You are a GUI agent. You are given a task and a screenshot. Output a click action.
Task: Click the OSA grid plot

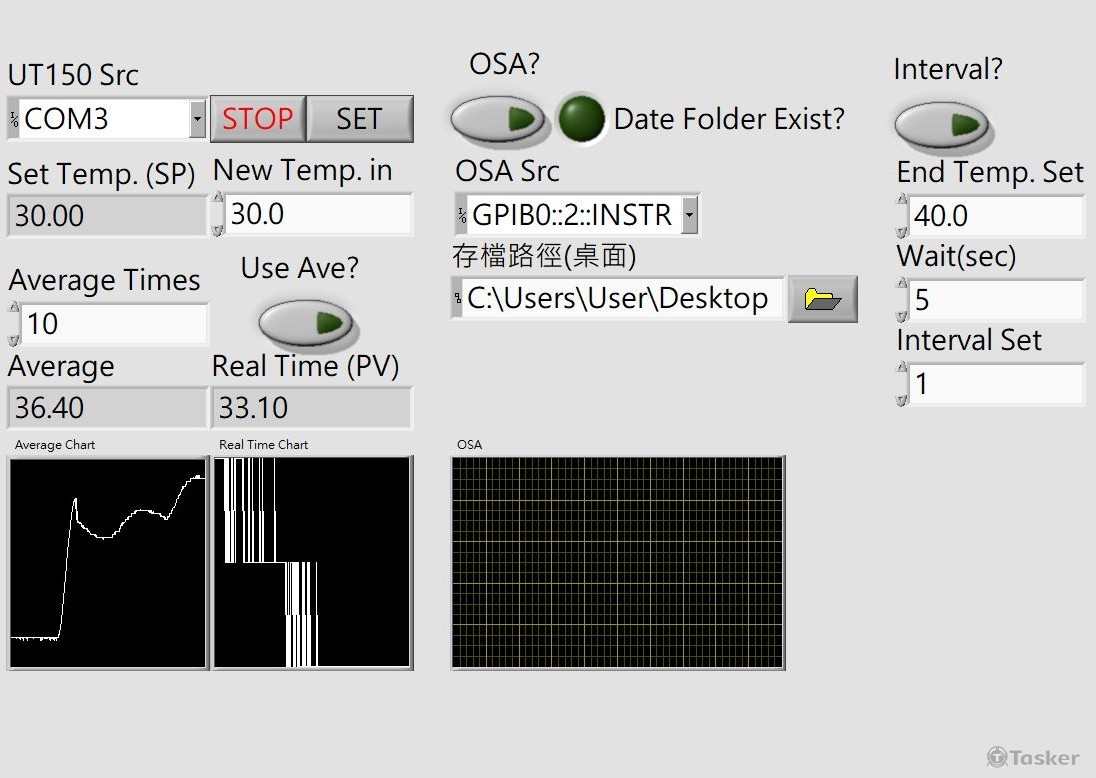click(x=618, y=563)
